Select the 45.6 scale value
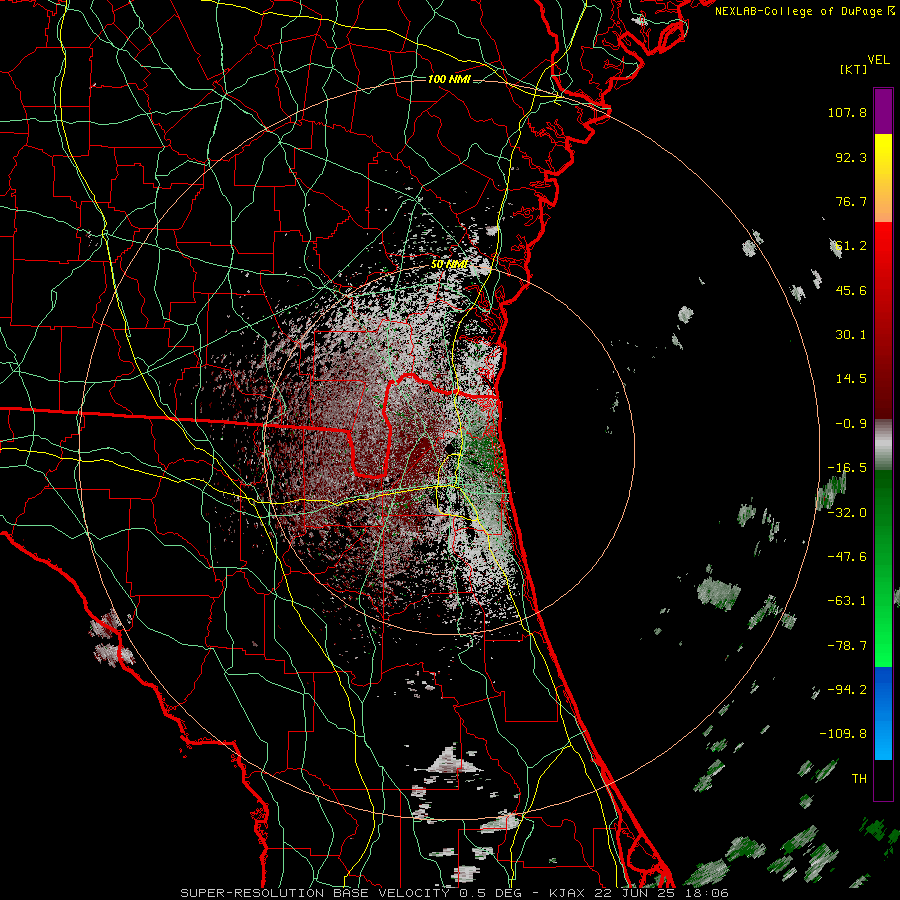The image size is (900, 900). pos(851,290)
